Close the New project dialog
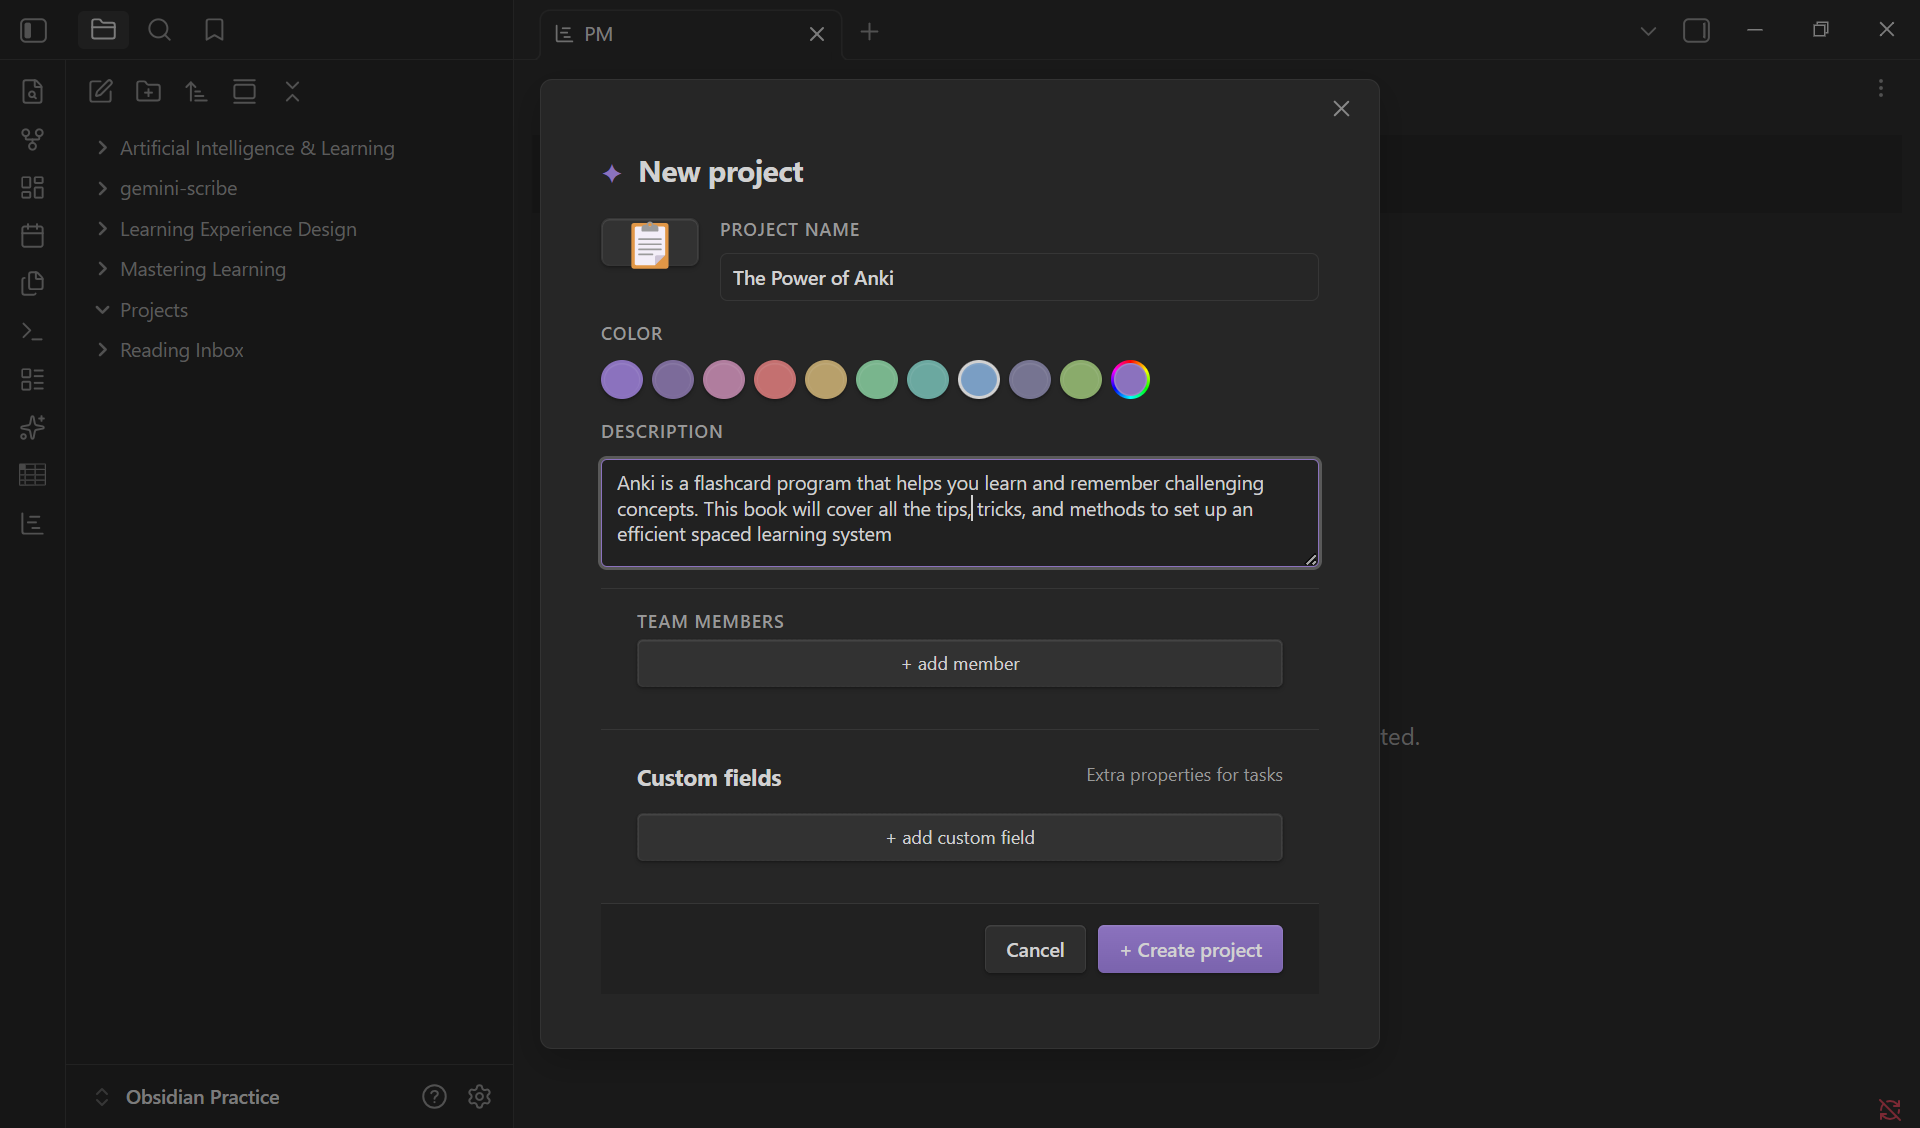Screen dimensions: 1920x1128 click(1341, 109)
